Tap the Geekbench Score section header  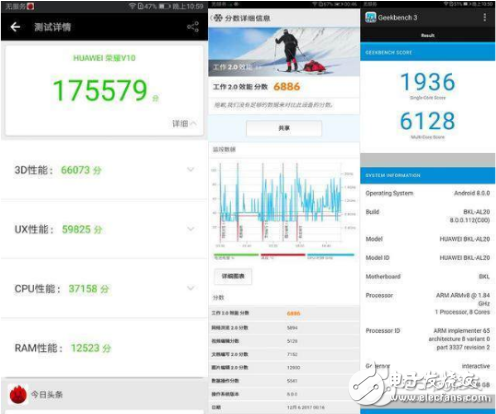428,52
